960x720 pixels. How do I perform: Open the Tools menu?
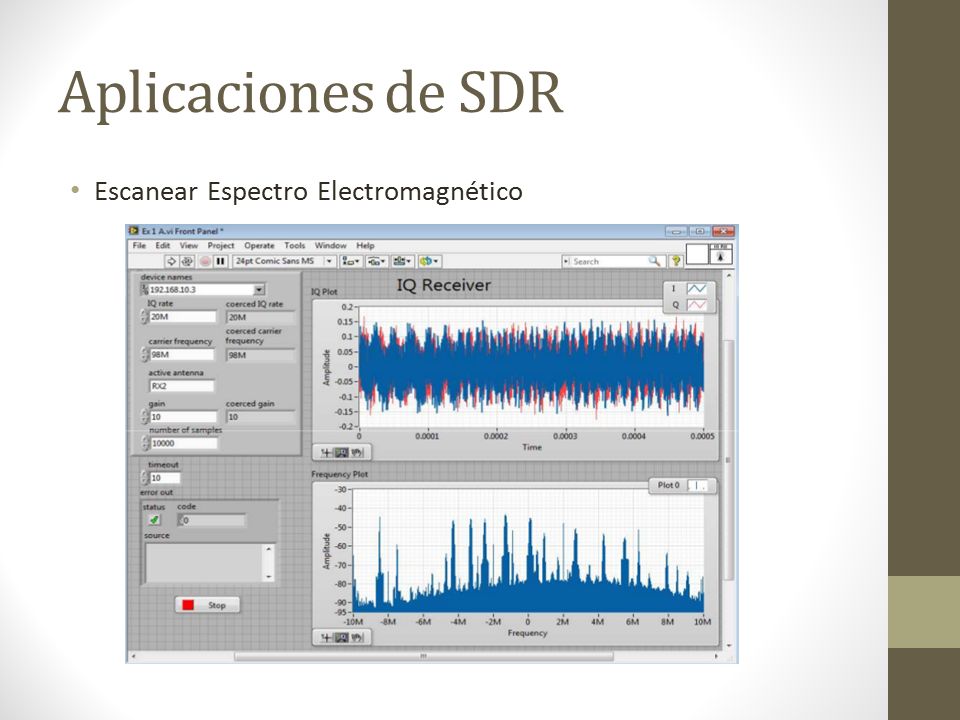[294, 246]
